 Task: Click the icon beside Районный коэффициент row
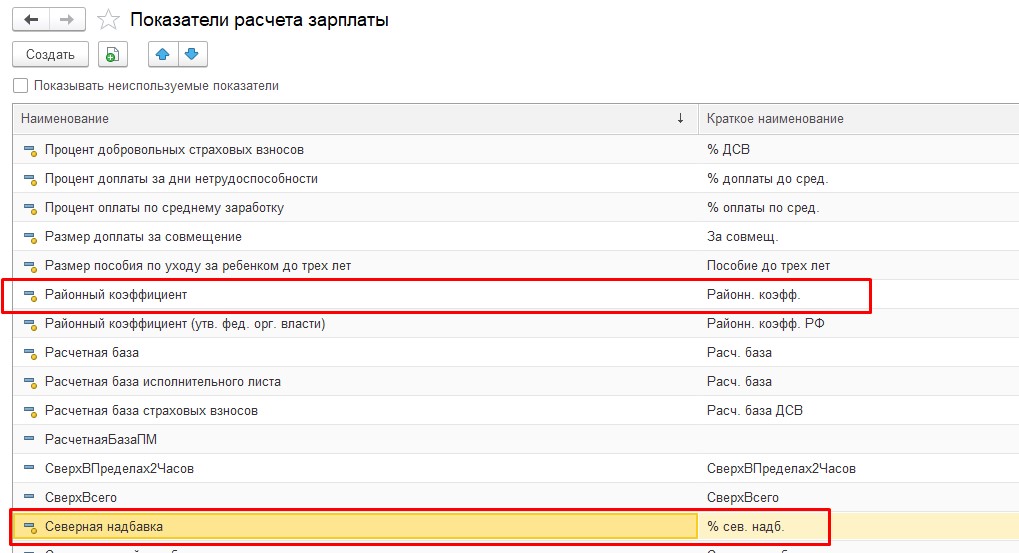29,296
